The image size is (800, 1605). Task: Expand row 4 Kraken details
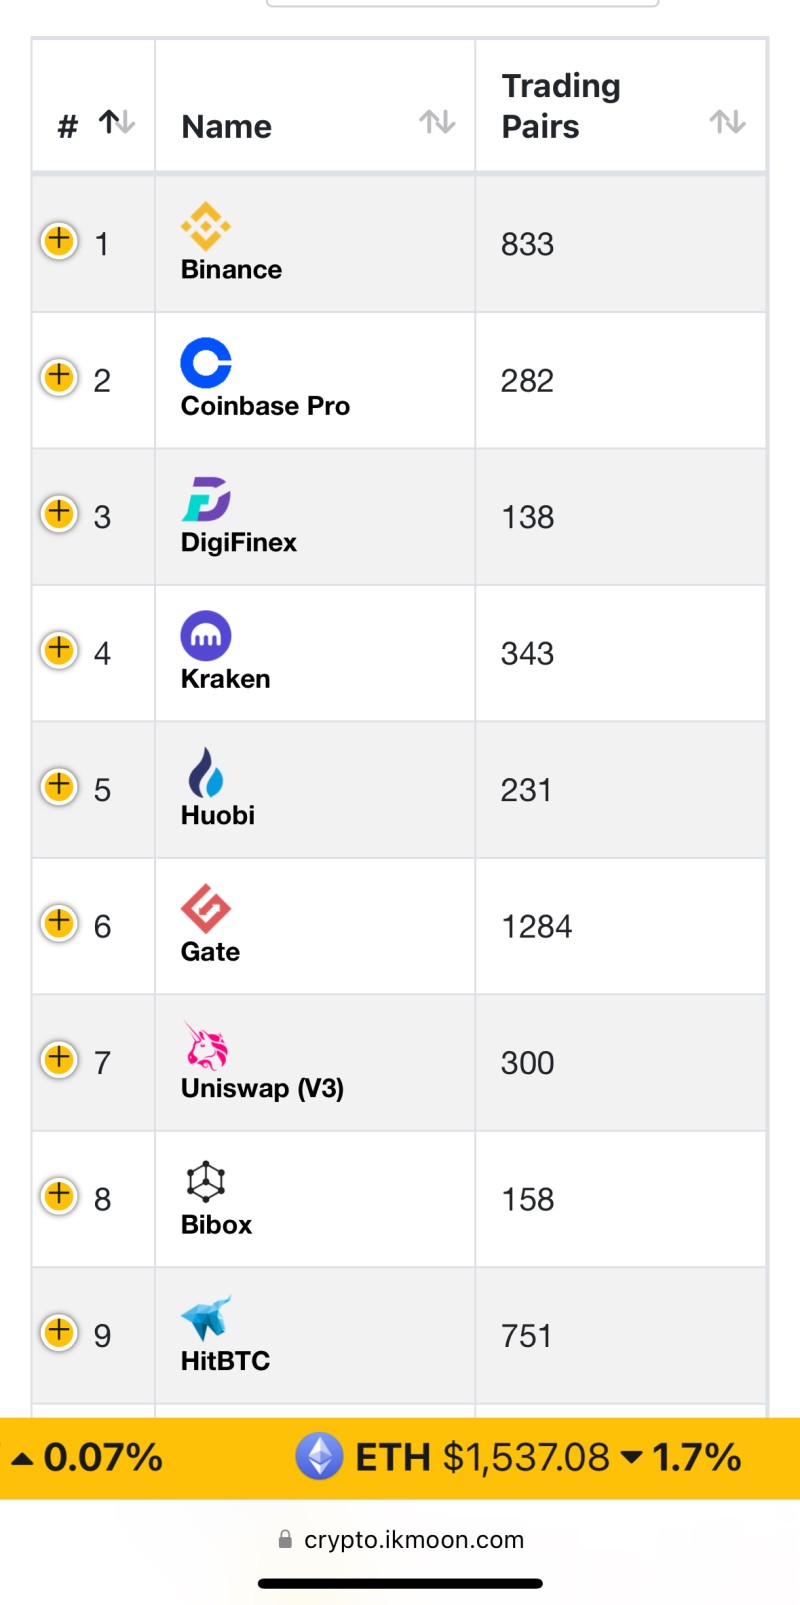click(59, 650)
